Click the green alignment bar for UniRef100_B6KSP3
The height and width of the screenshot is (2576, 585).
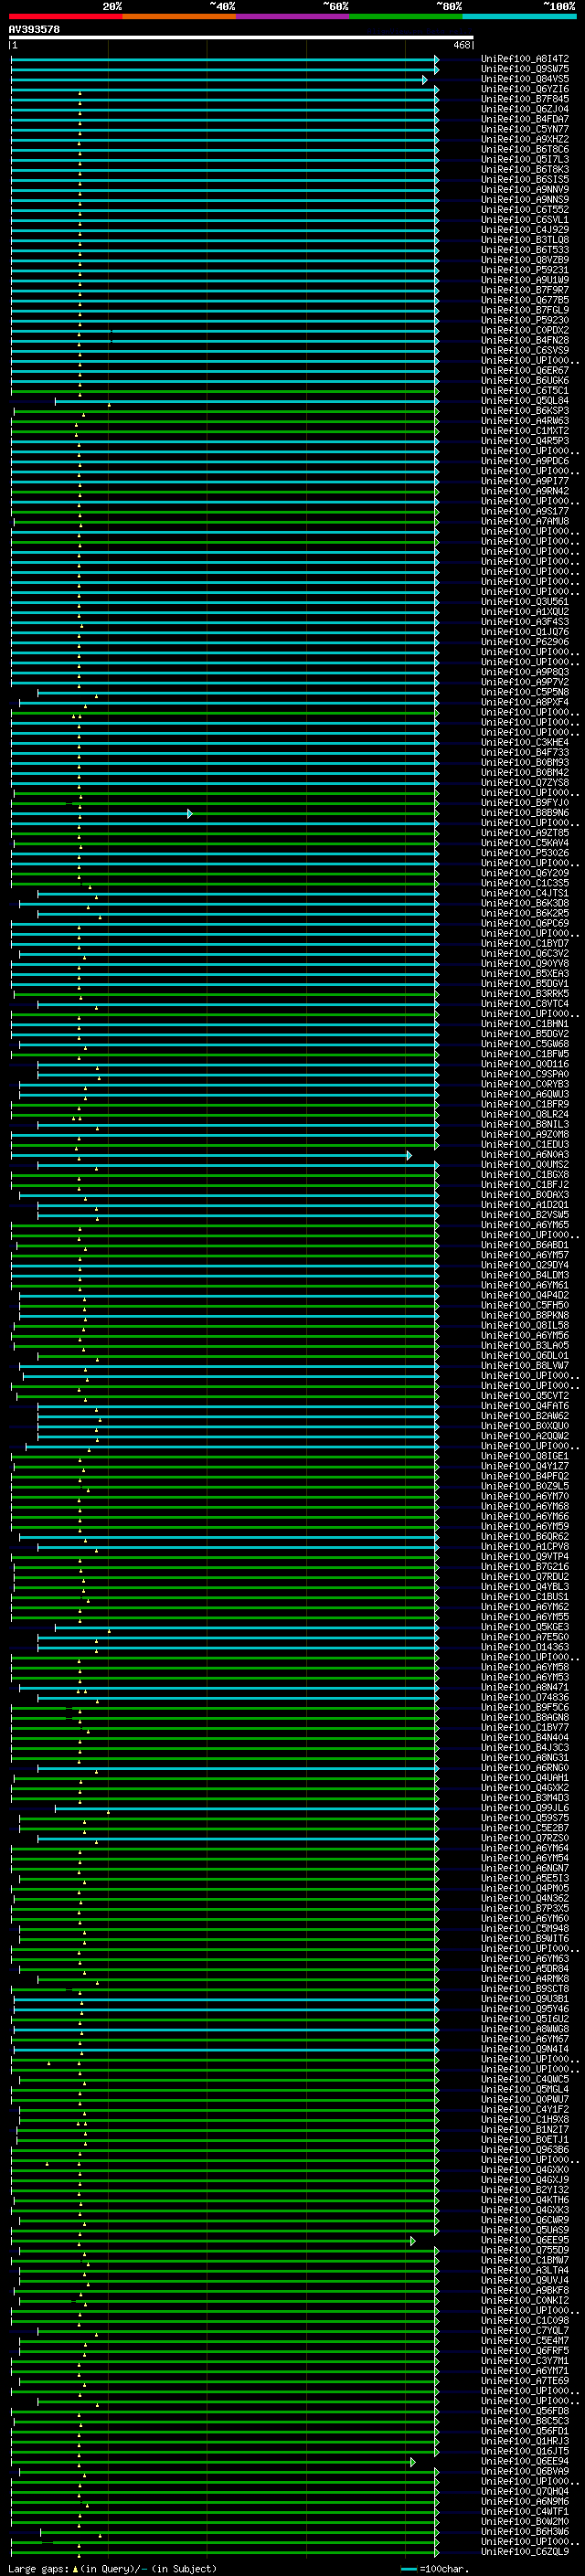point(250,411)
